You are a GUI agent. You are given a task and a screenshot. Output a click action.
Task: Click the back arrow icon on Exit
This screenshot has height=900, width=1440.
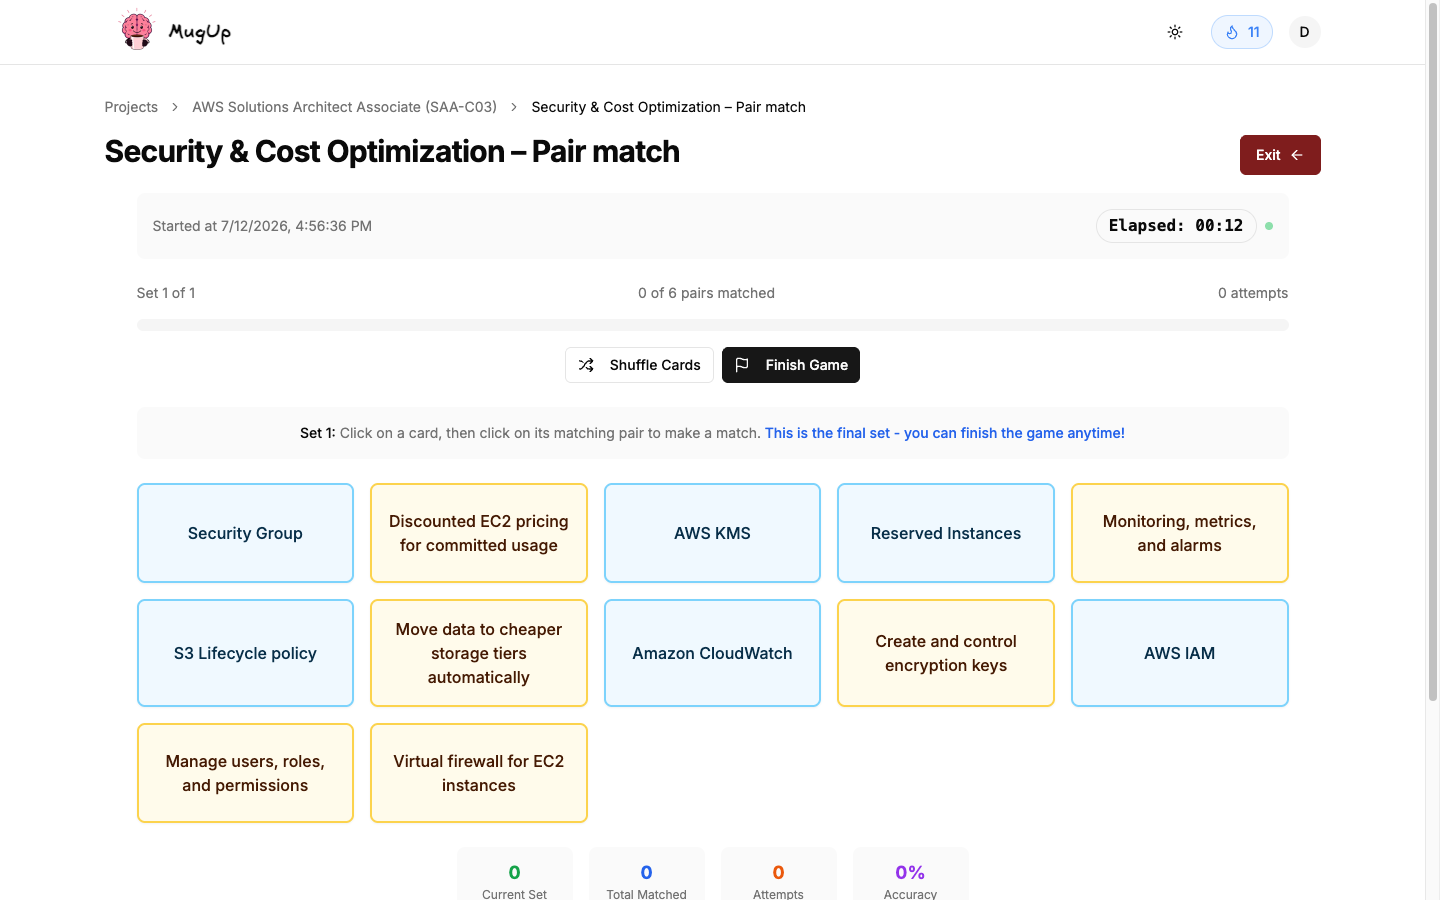pos(1297,155)
